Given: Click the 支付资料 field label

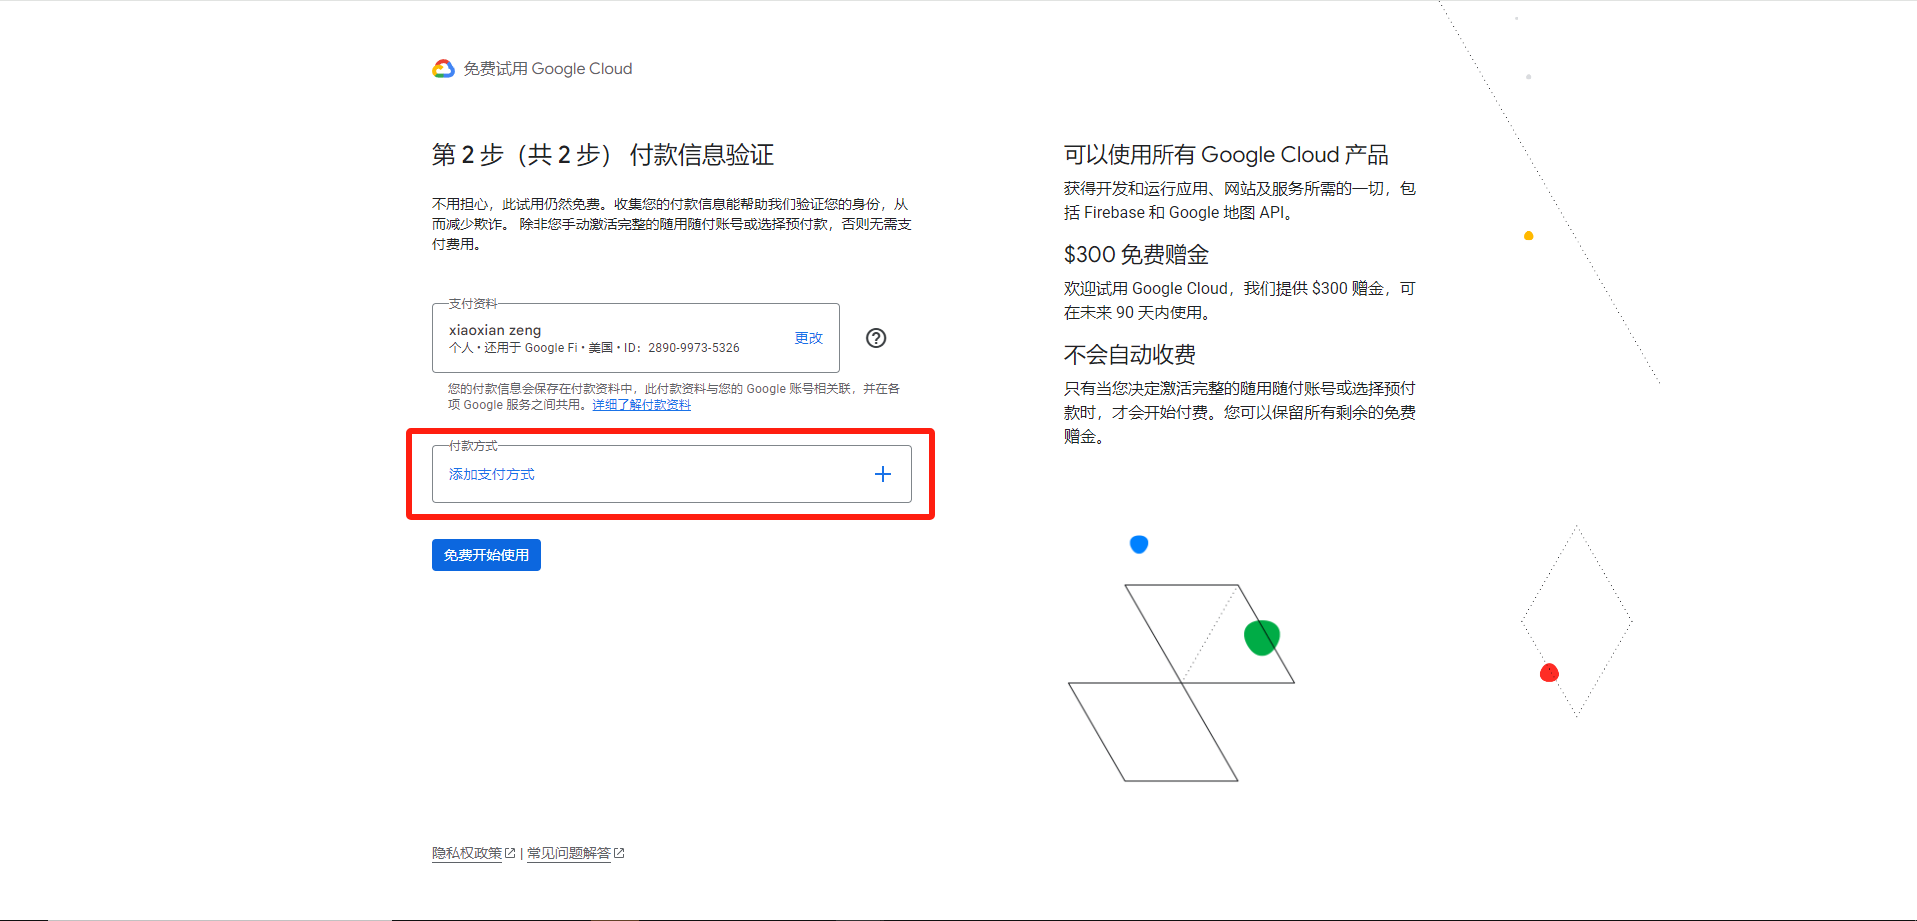Looking at the screenshot, I should click(x=473, y=304).
